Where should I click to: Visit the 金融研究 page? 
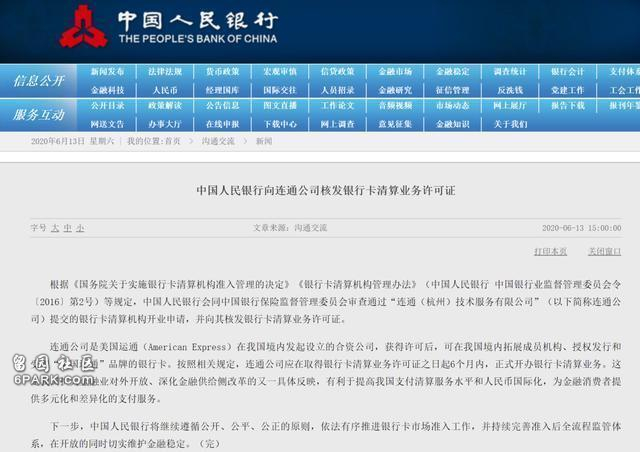[395, 90]
